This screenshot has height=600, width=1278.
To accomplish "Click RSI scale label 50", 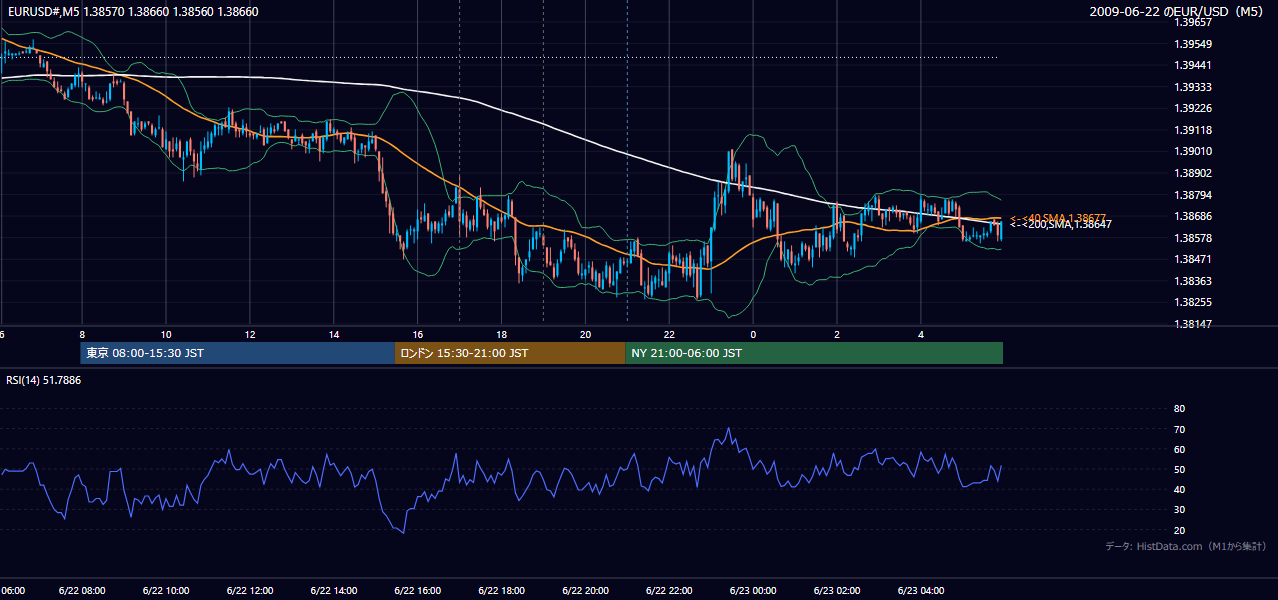I will click(1179, 469).
